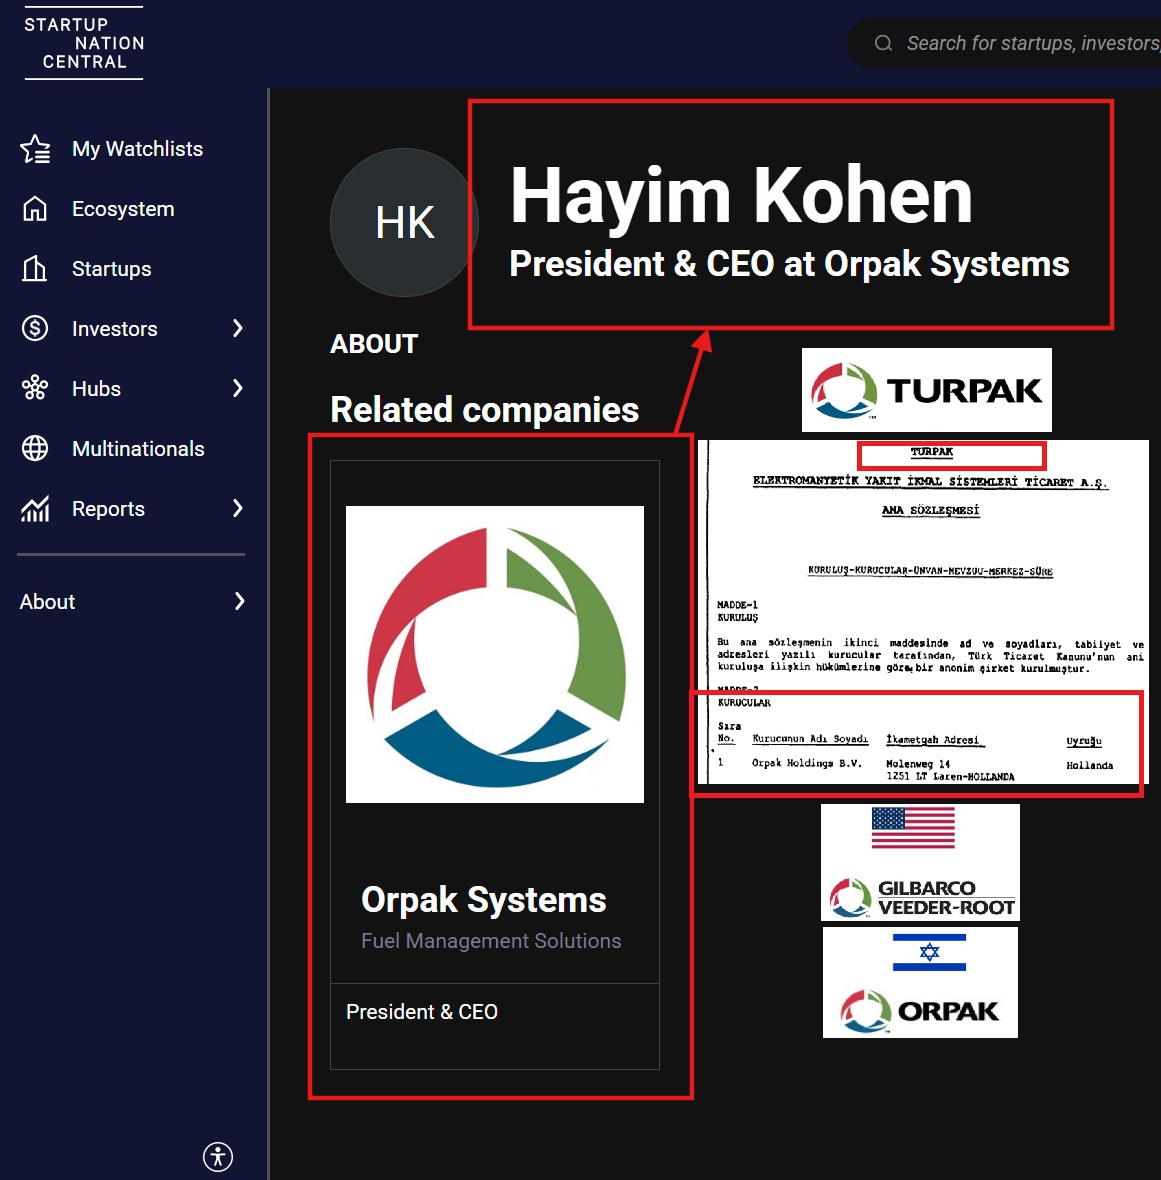Screen dimensions: 1161x1180
Task: Click the Investors dollar icon
Action: coord(35,328)
